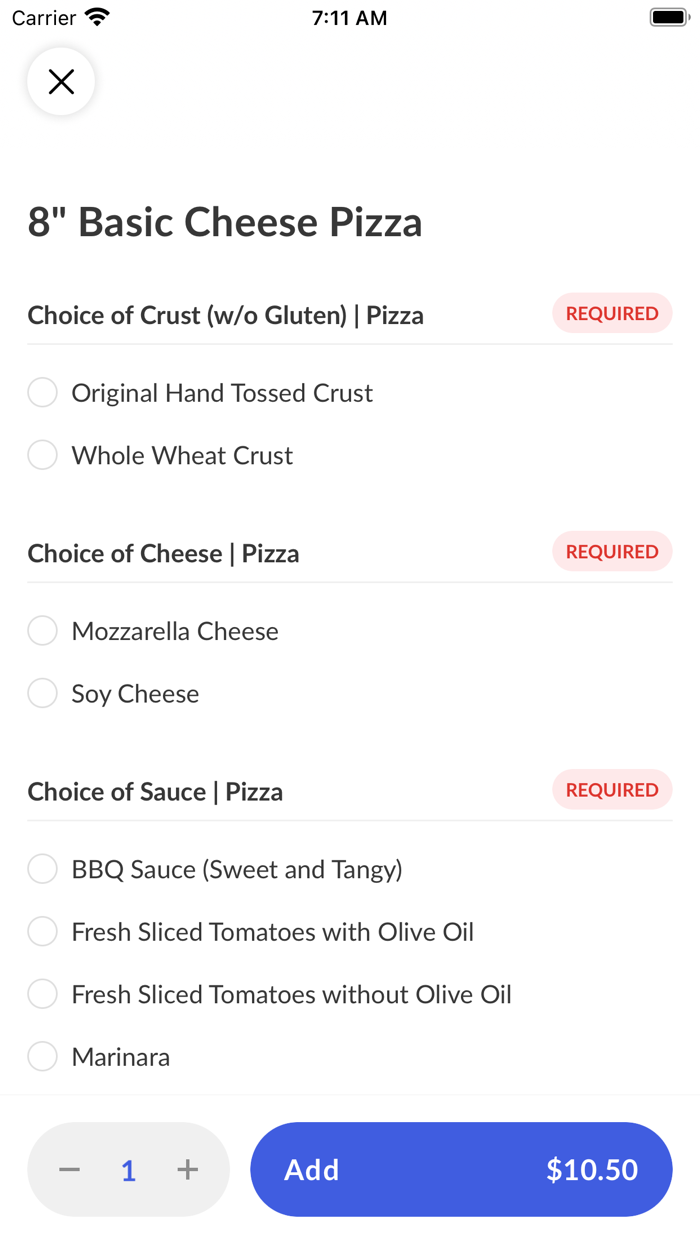Click the Wi-Fi icon in status bar

(95, 16)
